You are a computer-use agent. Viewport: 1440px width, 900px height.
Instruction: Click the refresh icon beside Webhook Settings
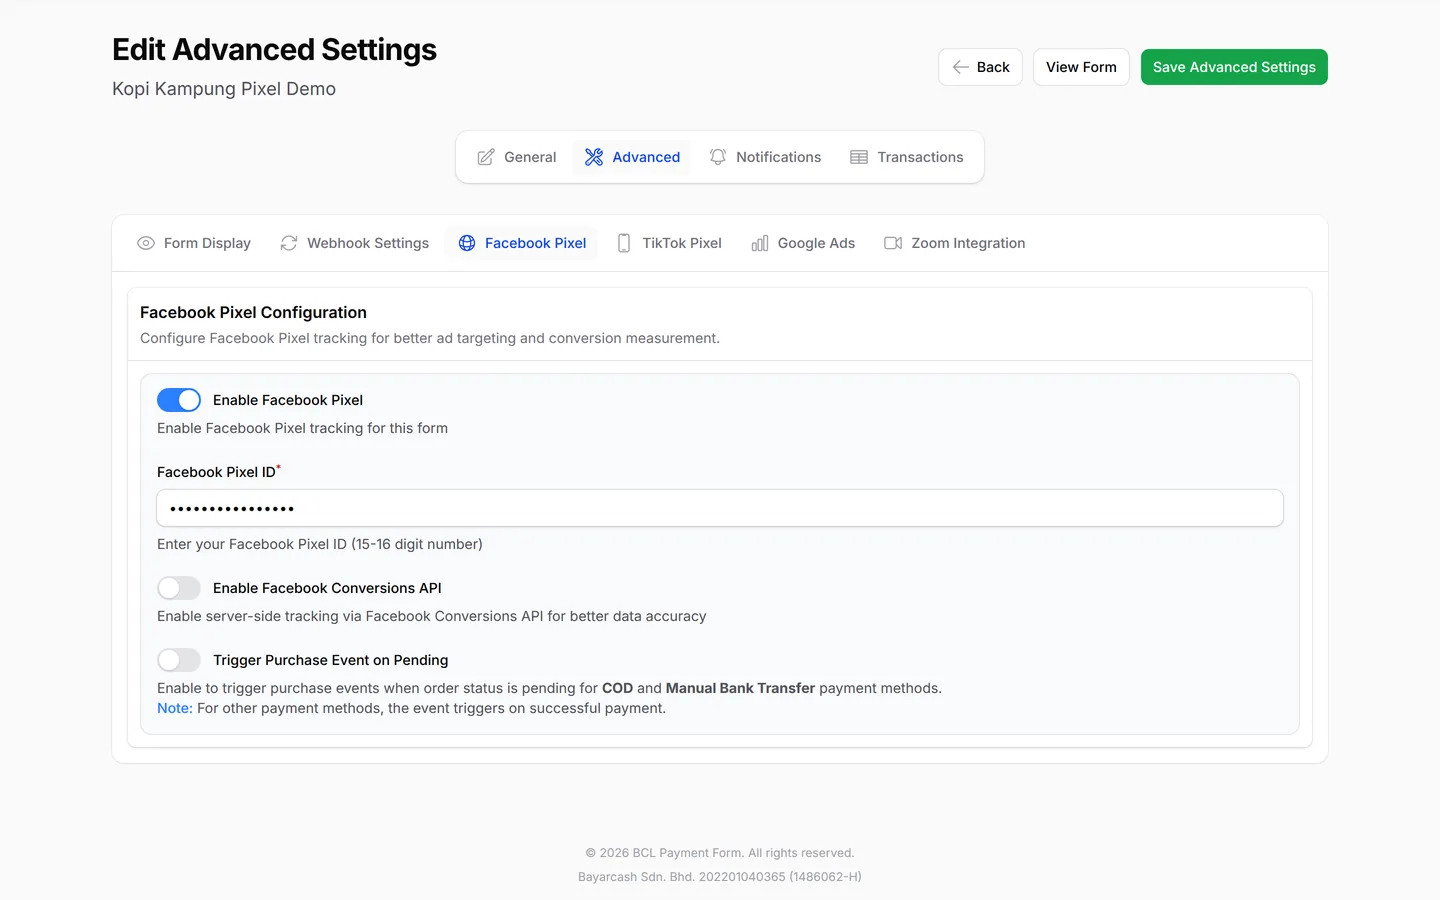click(x=289, y=243)
